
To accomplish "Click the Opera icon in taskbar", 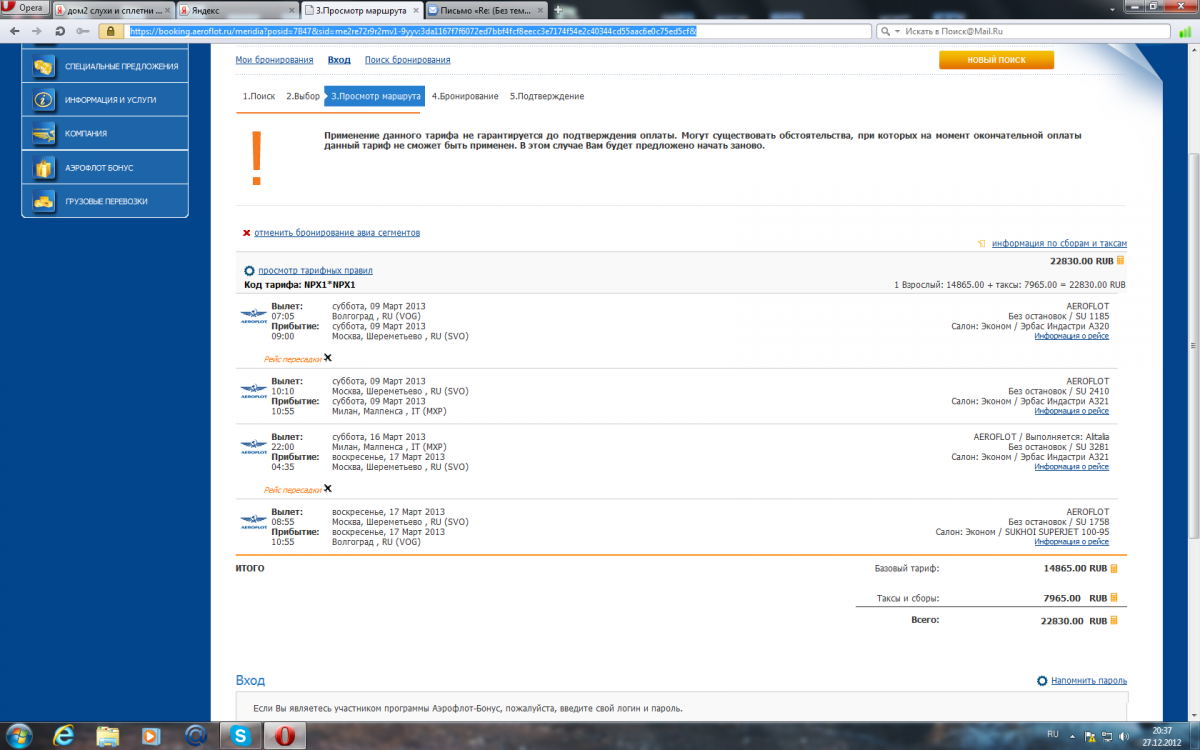I will 284,735.
